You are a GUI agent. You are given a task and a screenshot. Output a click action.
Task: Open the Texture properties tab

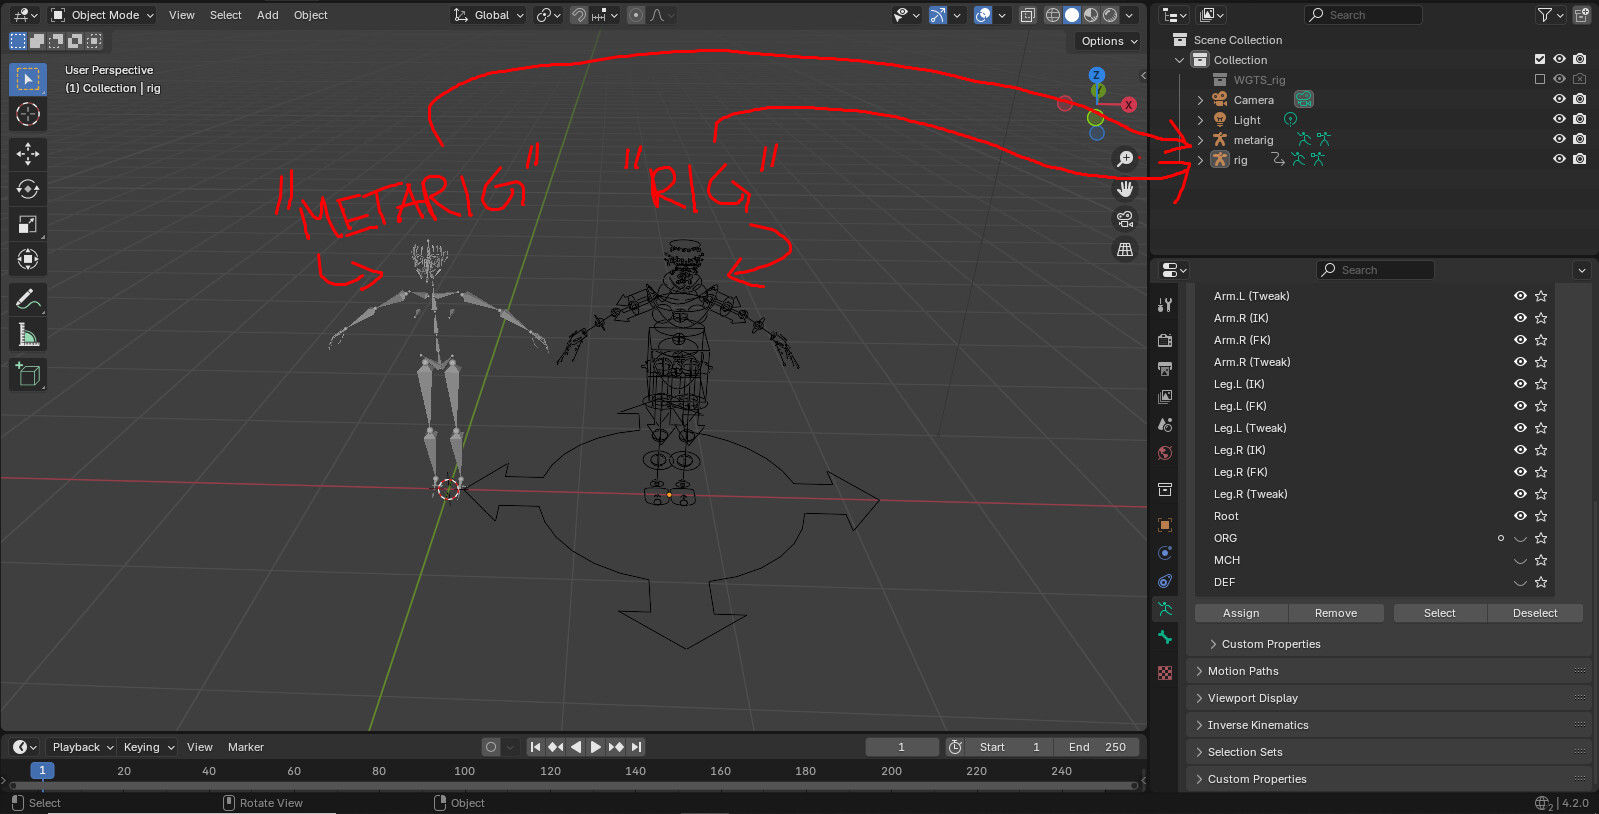click(x=1165, y=673)
